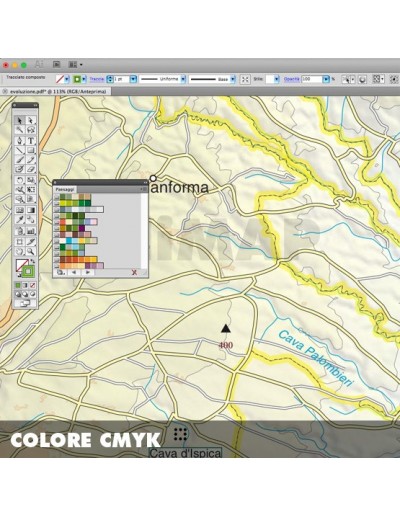Go to next swatch library arrow
This screenshot has width=400, height=517.
point(88,272)
